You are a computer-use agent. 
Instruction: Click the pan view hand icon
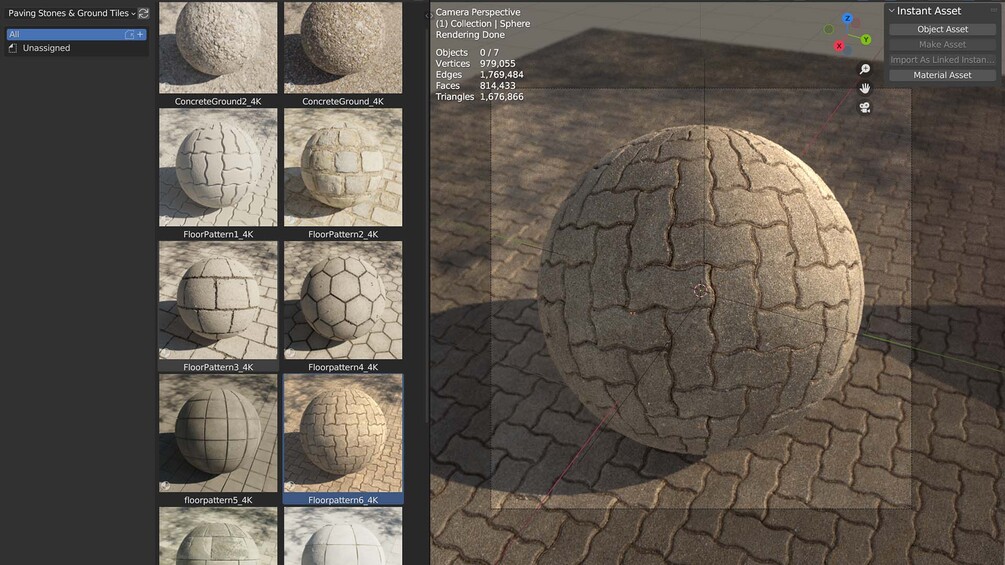pos(865,88)
